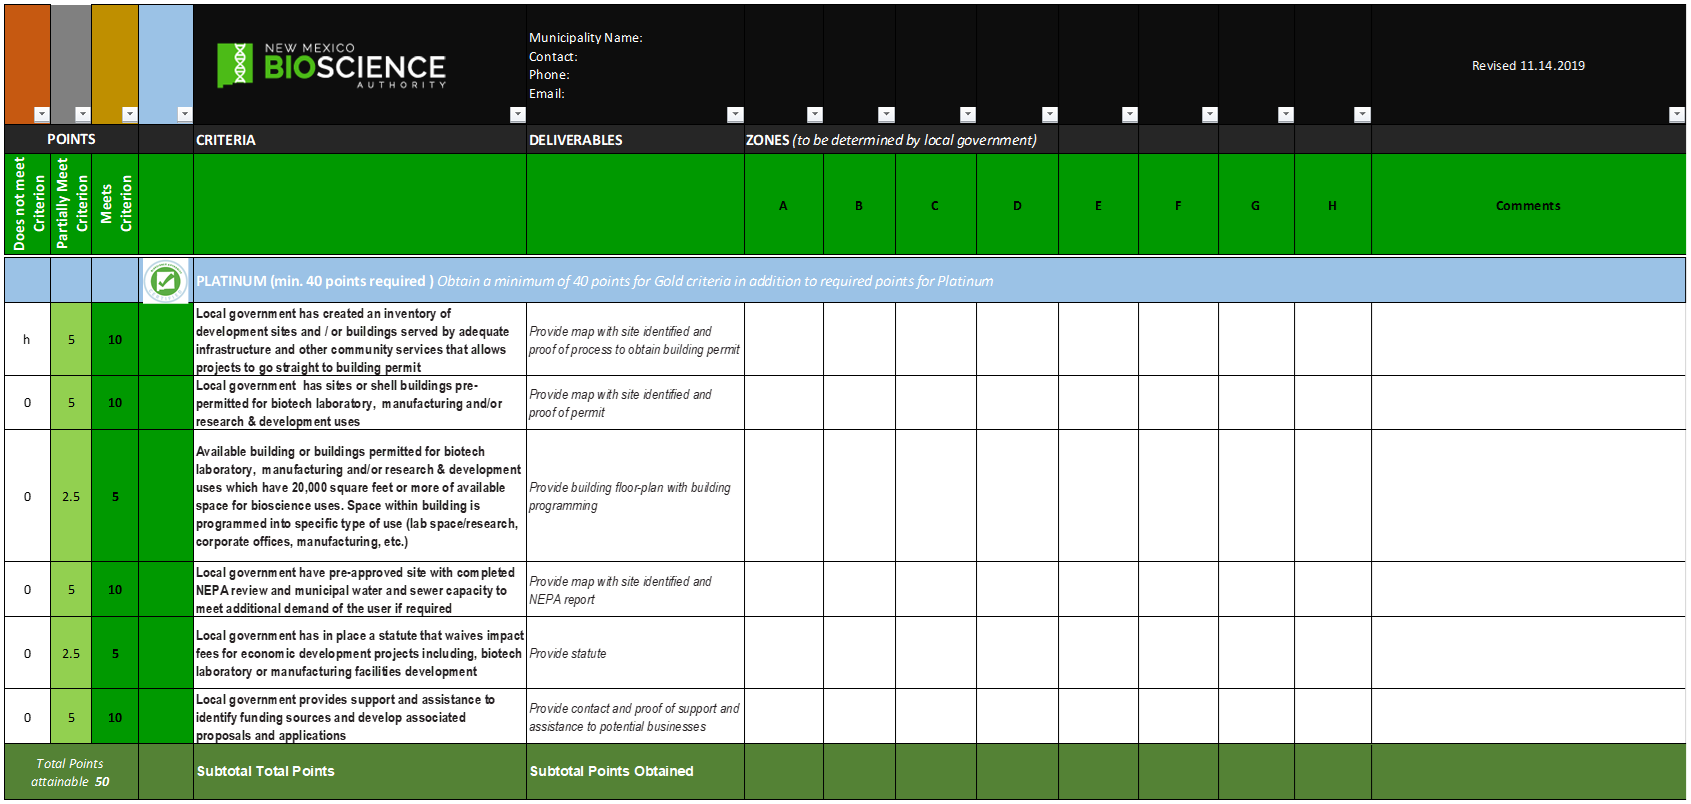The width and height of the screenshot is (1691, 804).
Task: Open filter dropdown in the Municipality contact cell
Action: point(735,114)
